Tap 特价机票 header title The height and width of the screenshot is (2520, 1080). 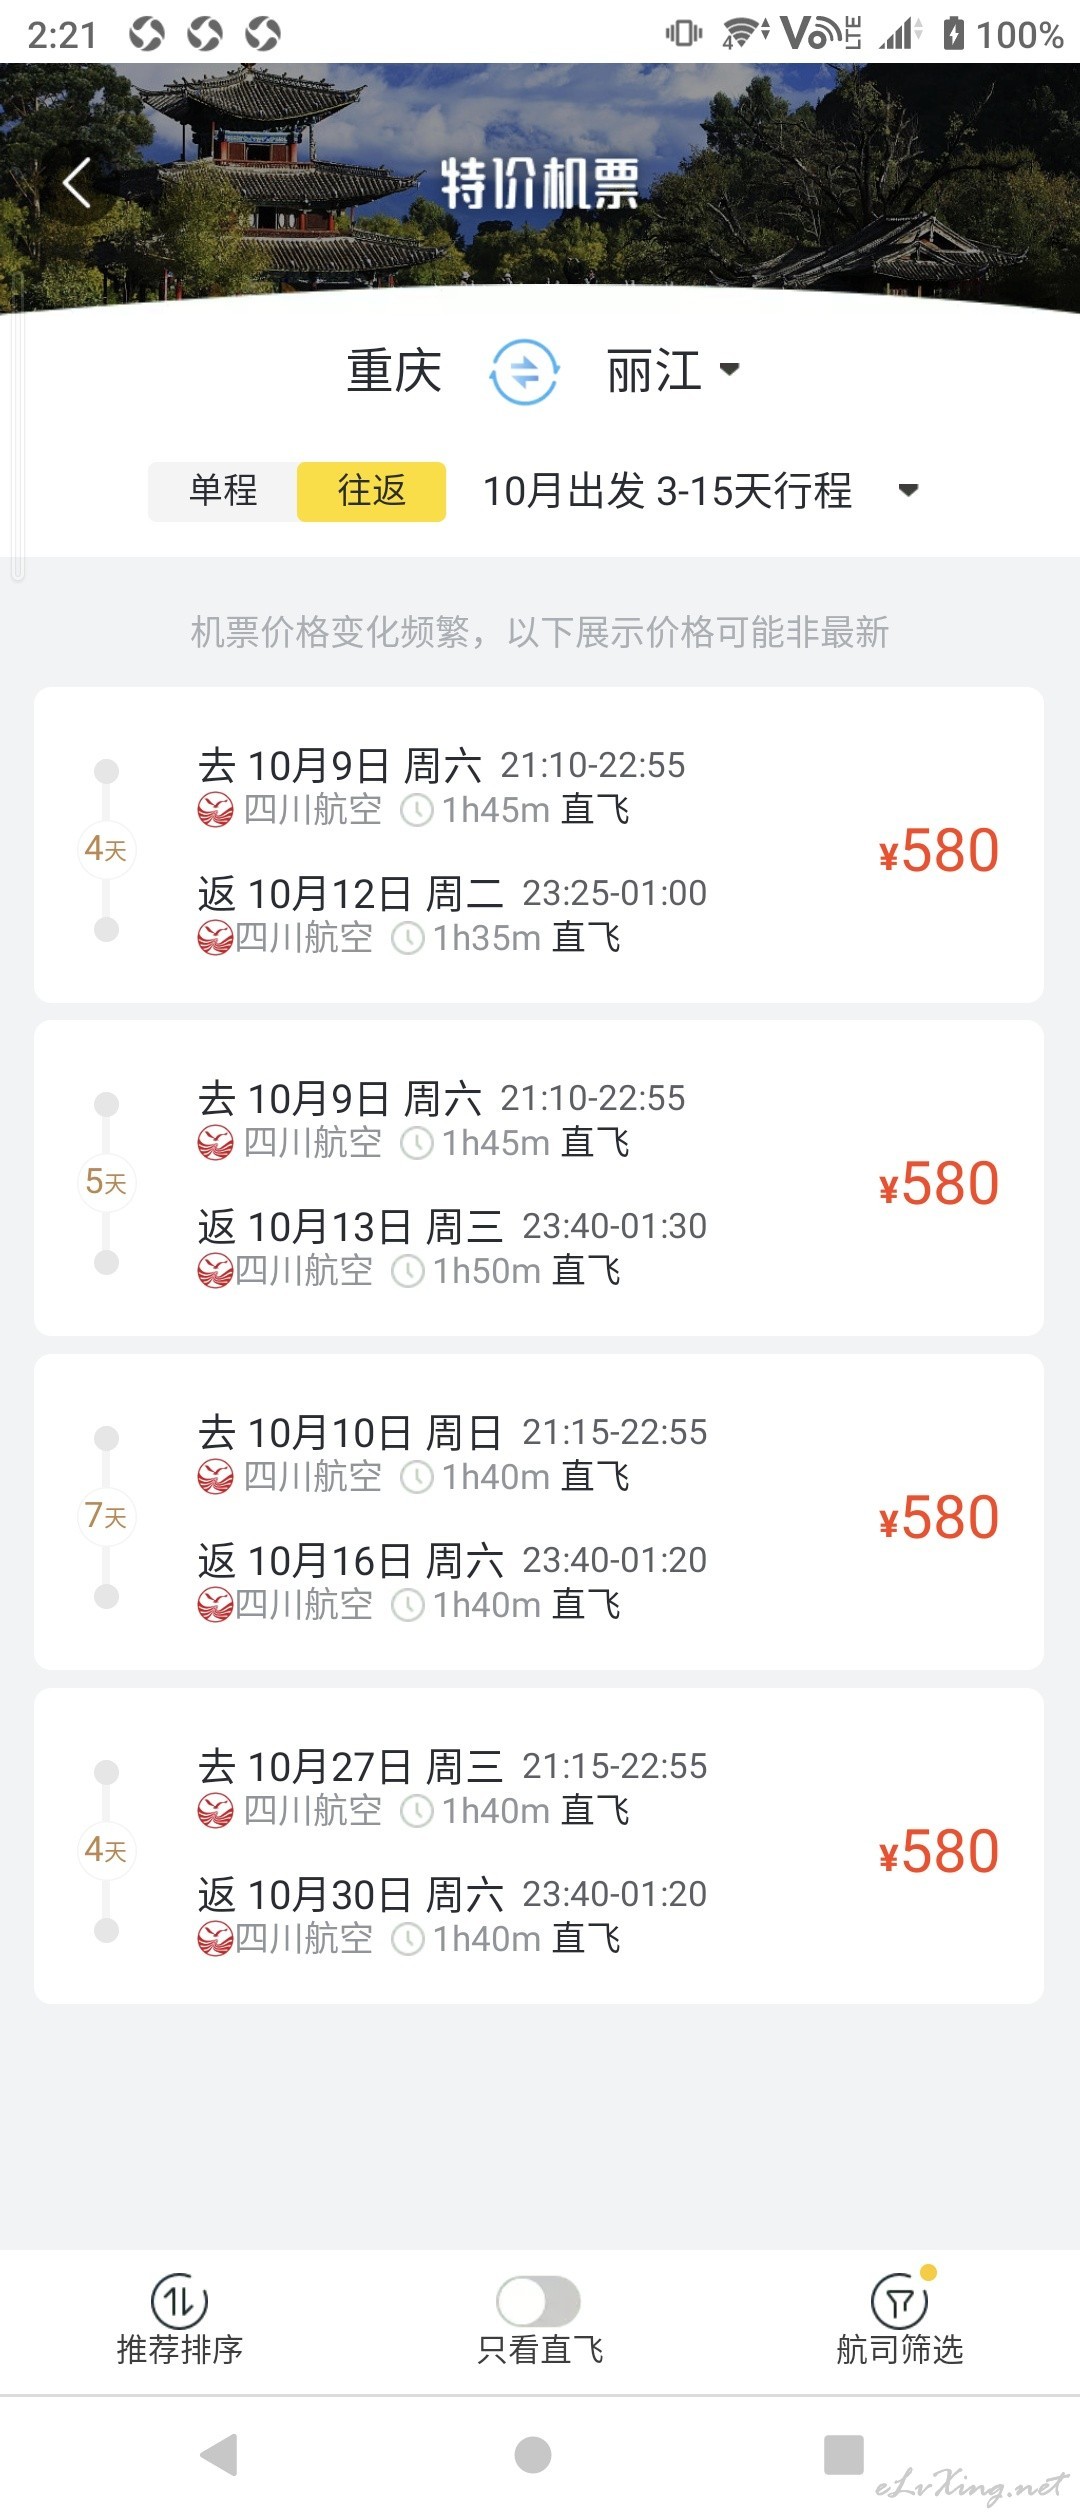540,183
